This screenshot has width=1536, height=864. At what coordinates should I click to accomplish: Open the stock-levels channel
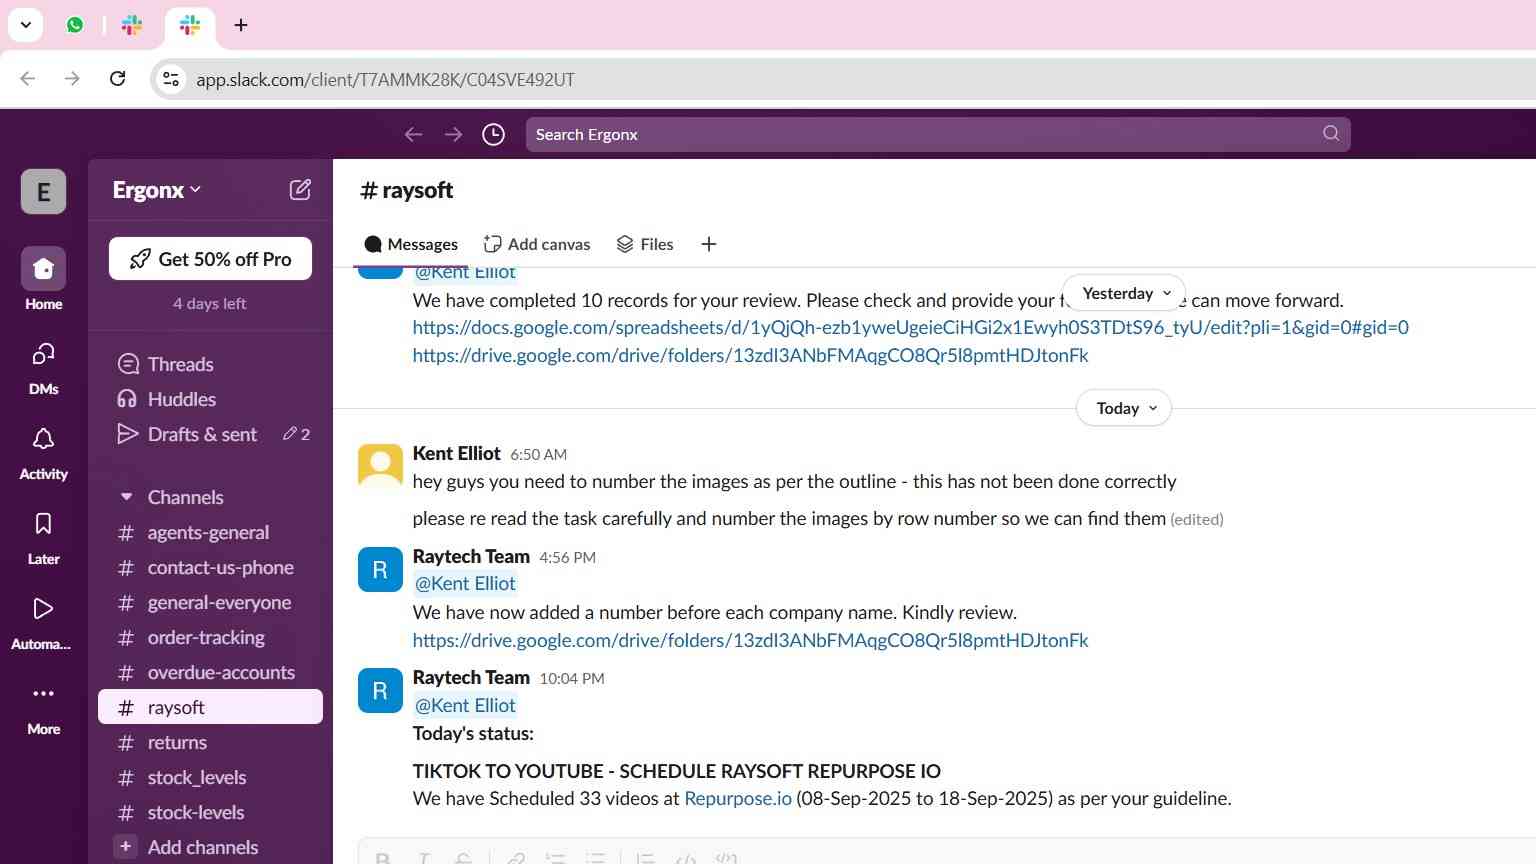click(x=210, y=812)
